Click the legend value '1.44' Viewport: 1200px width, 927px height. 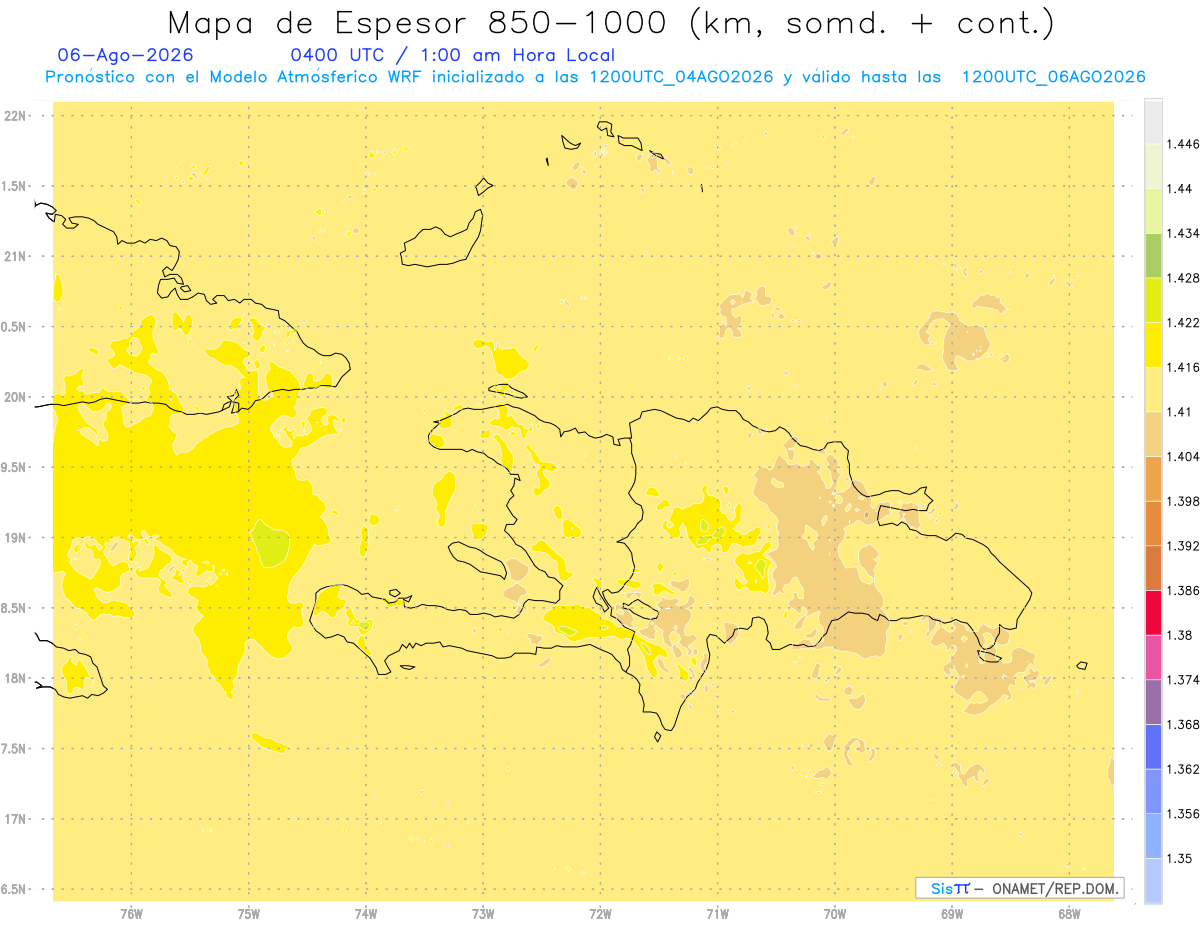coord(1180,189)
